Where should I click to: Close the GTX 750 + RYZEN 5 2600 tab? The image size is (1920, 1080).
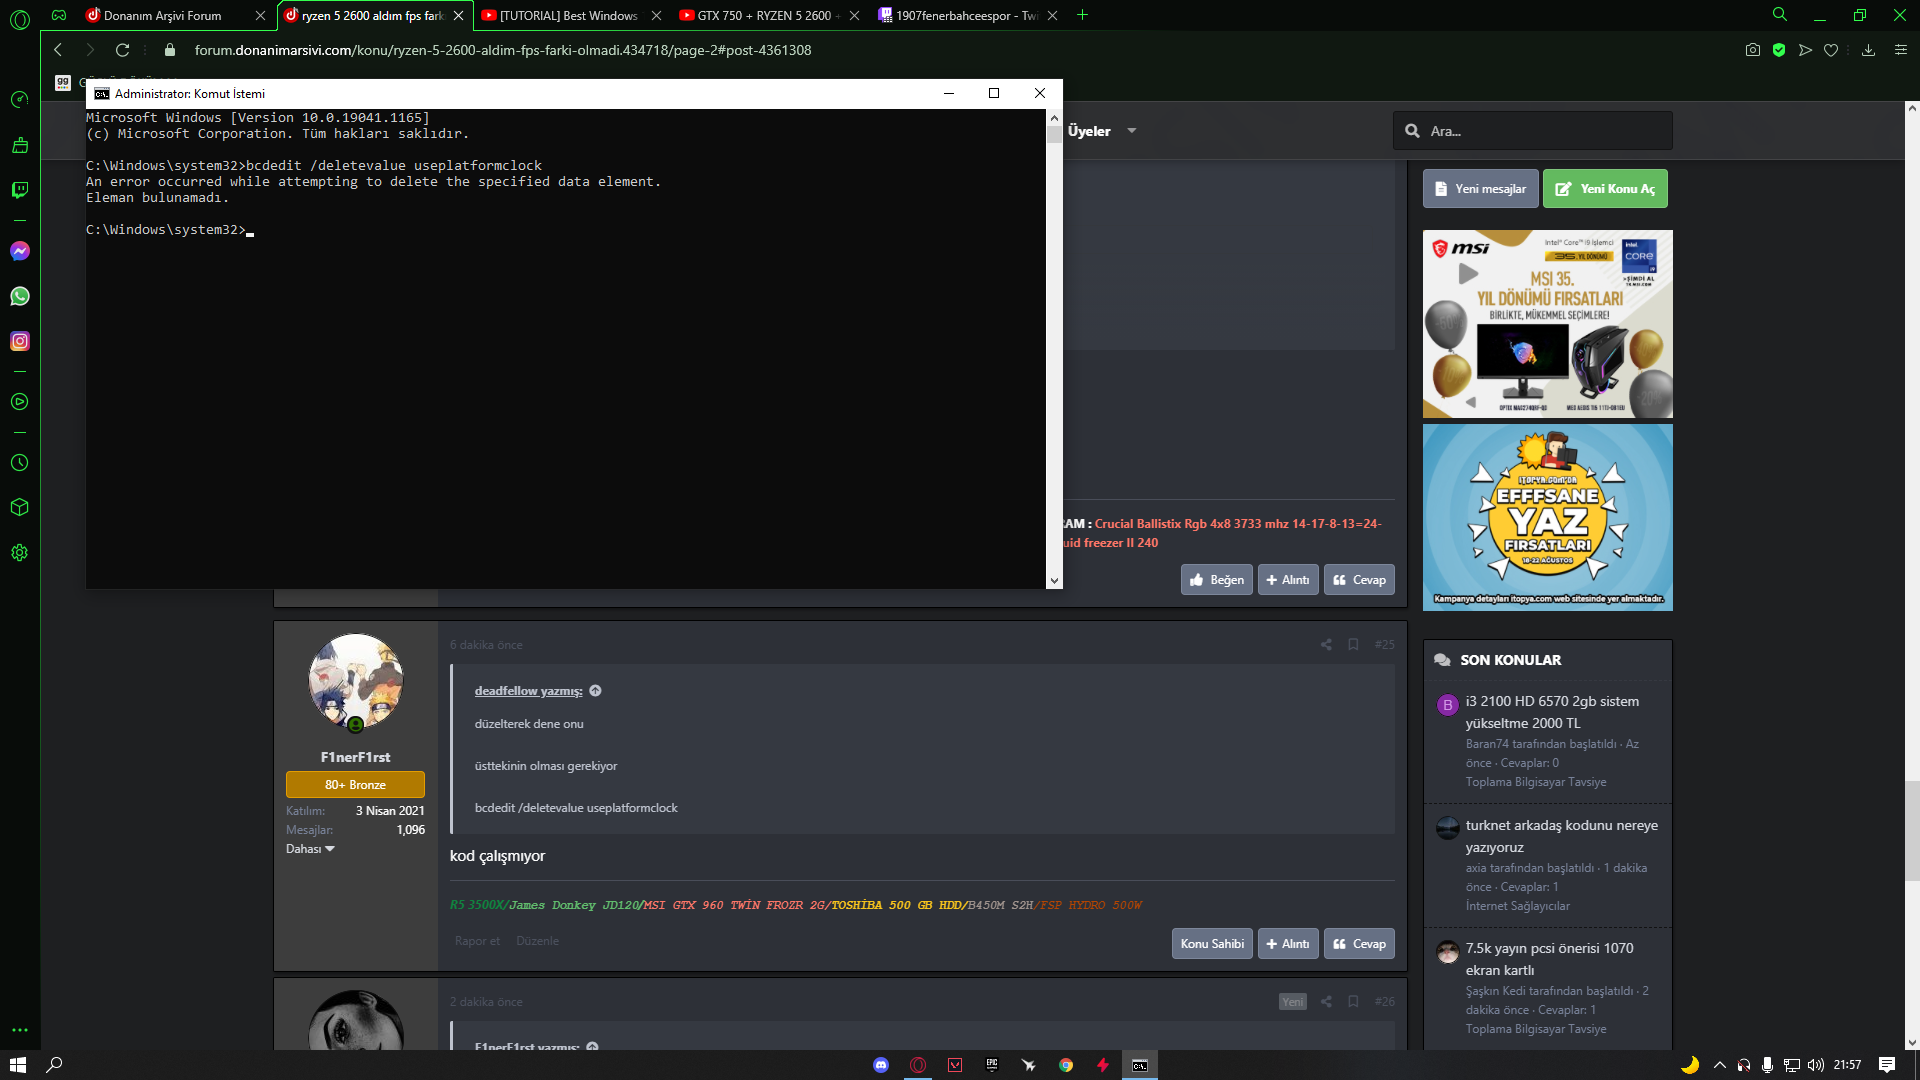[x=854, y=15]
